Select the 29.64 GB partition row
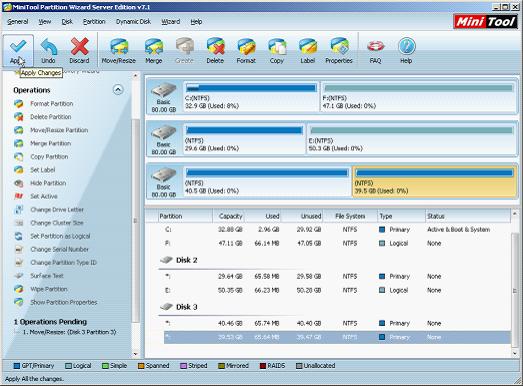This screenshot has width=523, height=386. coord(337,277)
